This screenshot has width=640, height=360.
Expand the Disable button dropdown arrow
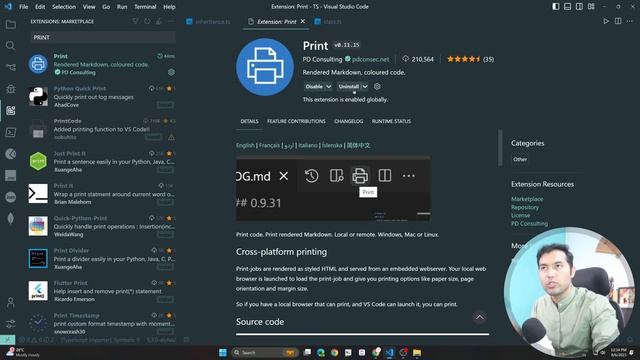click(x=329, y=87)
